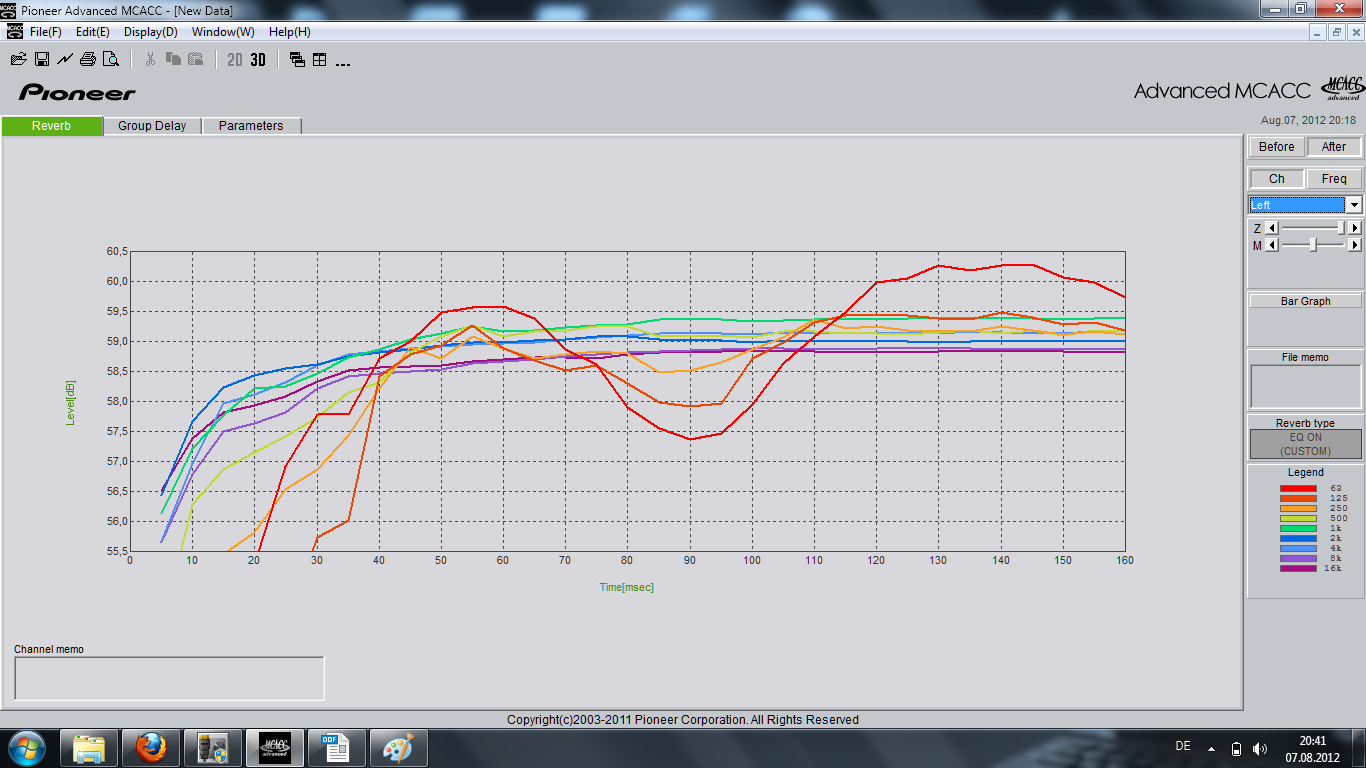Image resolution: width=1366 pixels, height=768 pixels.
Task: Click the M slider handle
Action: click(1313, 245)
